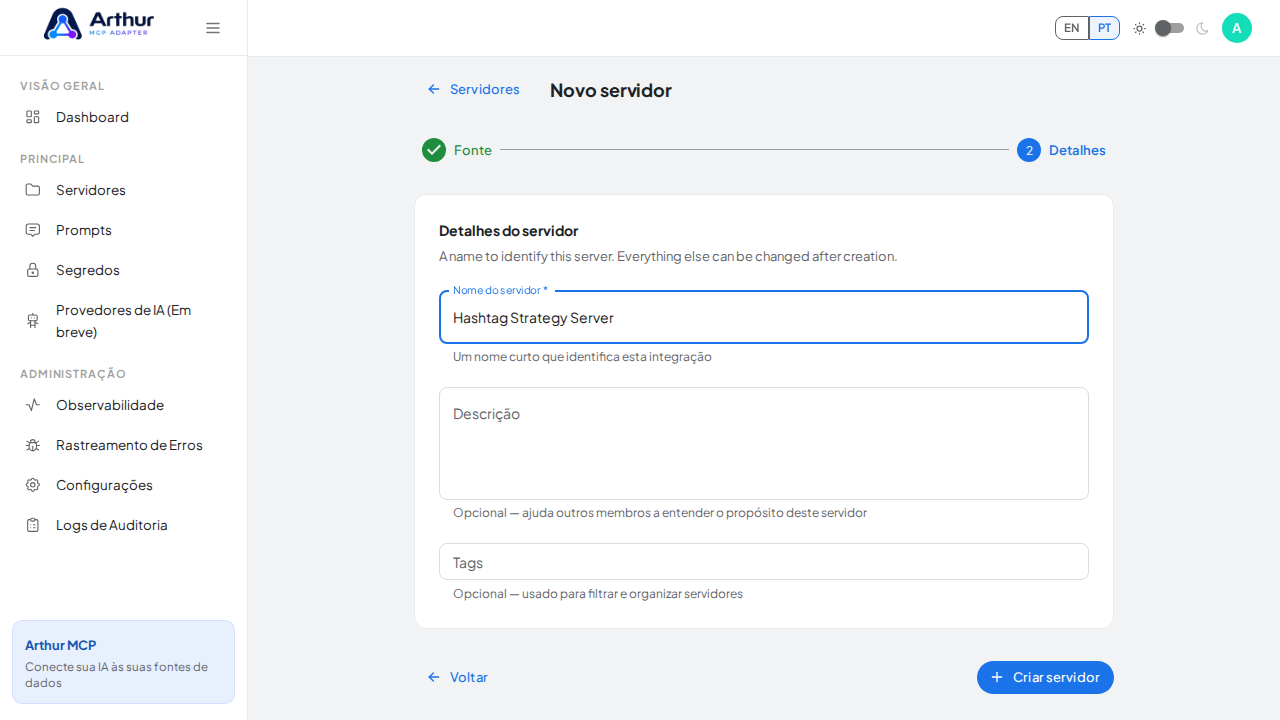This screenshot has width=1280, height=720.
Task: Click the Voltar back link
Action: tap(457, 677)
